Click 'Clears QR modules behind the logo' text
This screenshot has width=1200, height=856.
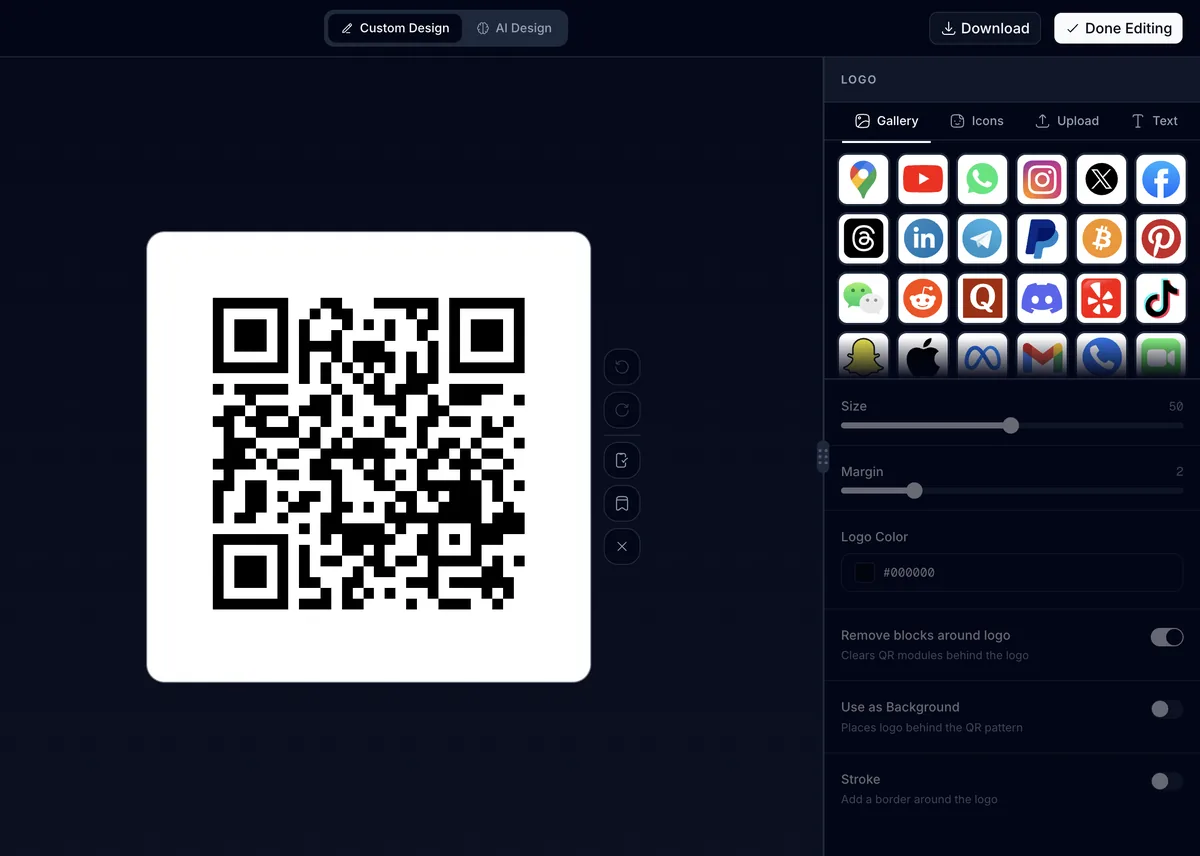tap(935, 655)
